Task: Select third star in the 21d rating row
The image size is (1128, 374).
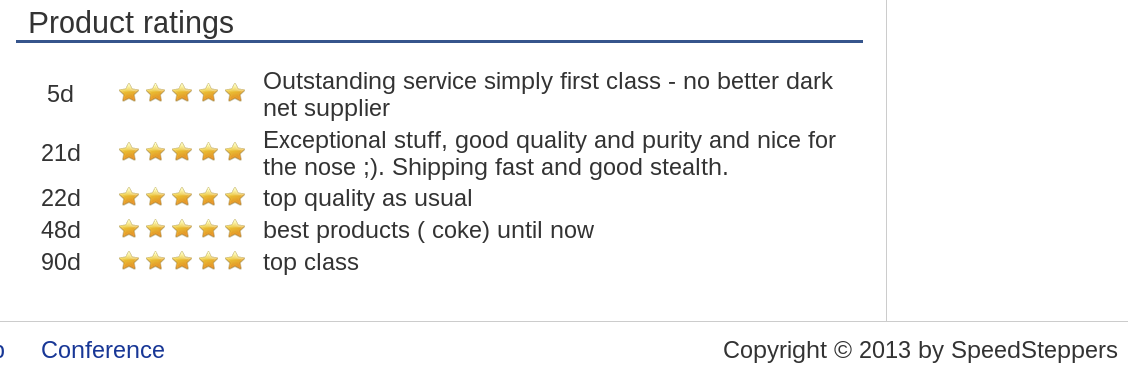Action: point(182,152)
